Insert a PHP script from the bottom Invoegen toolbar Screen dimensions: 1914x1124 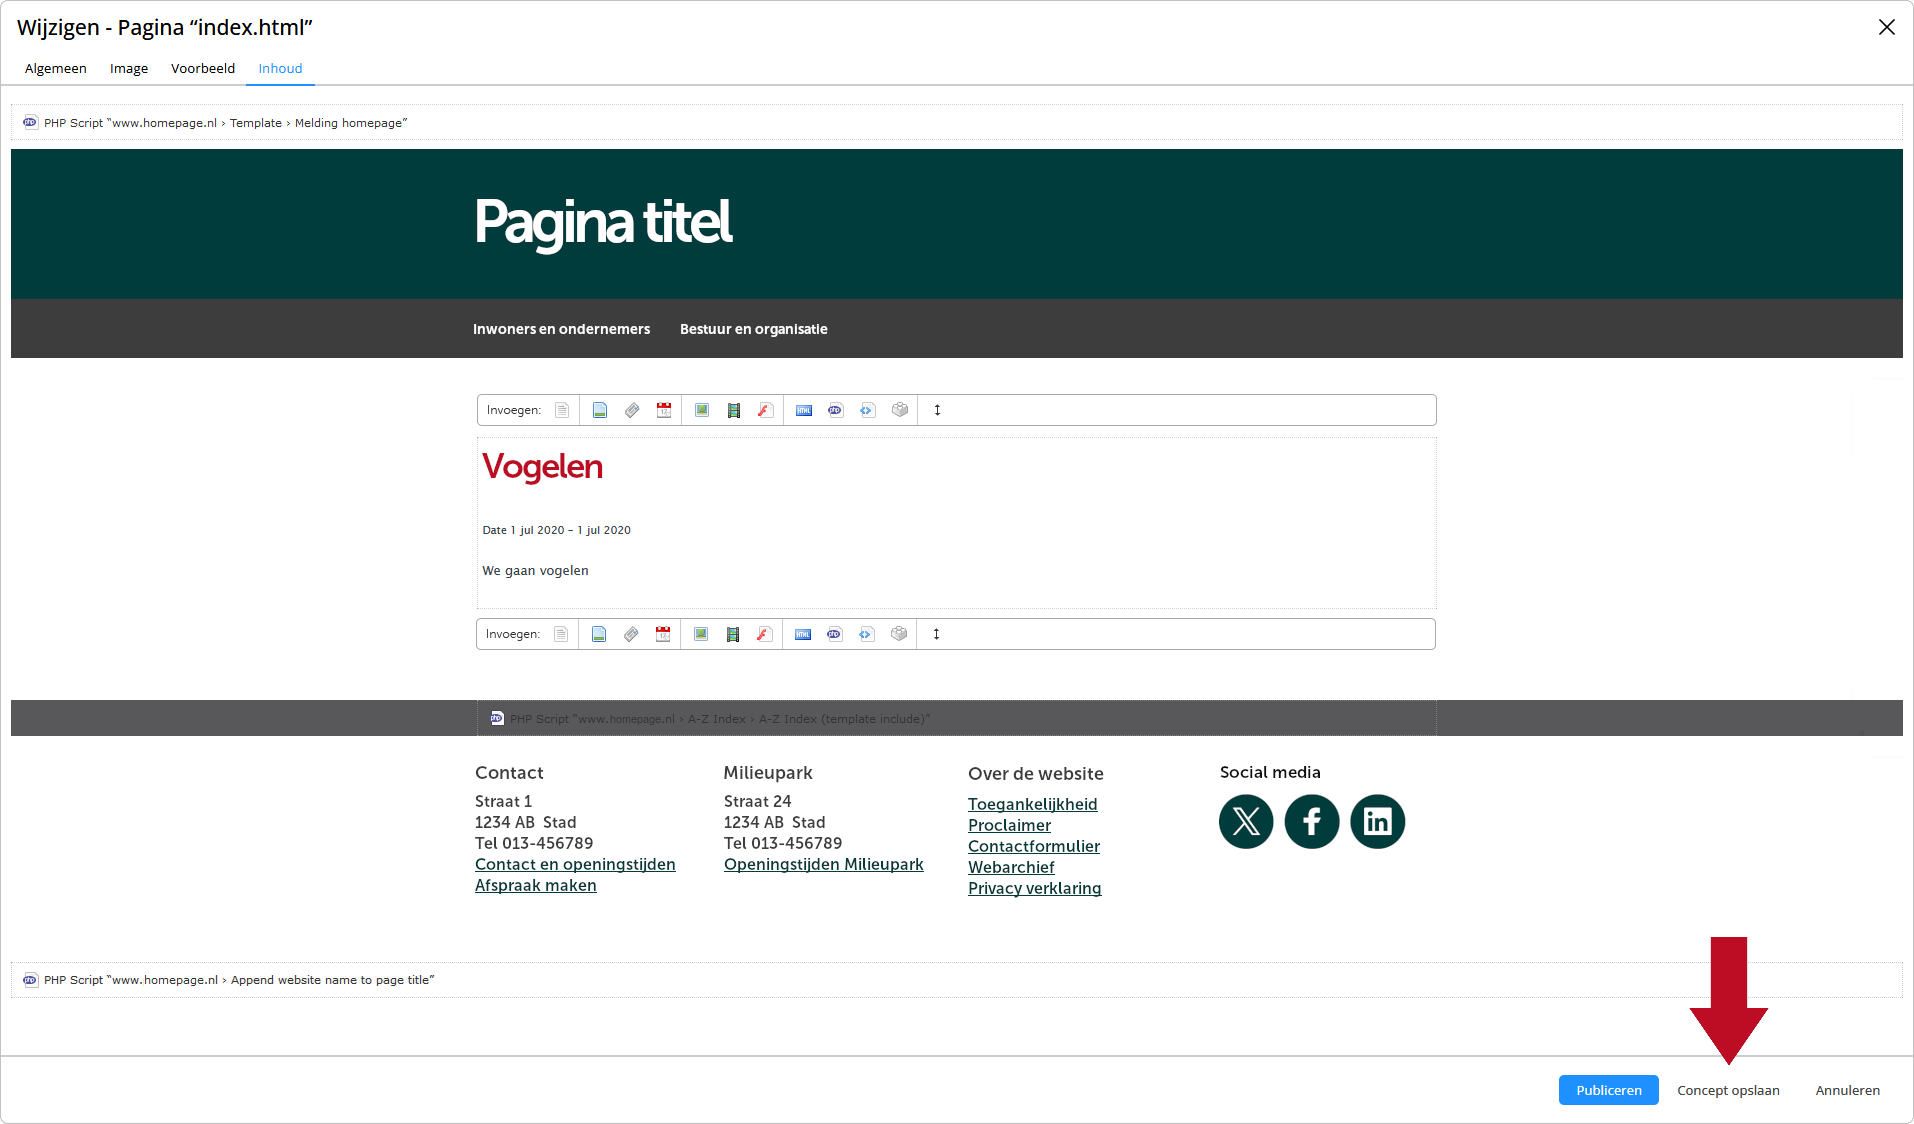tap(834, 634)
